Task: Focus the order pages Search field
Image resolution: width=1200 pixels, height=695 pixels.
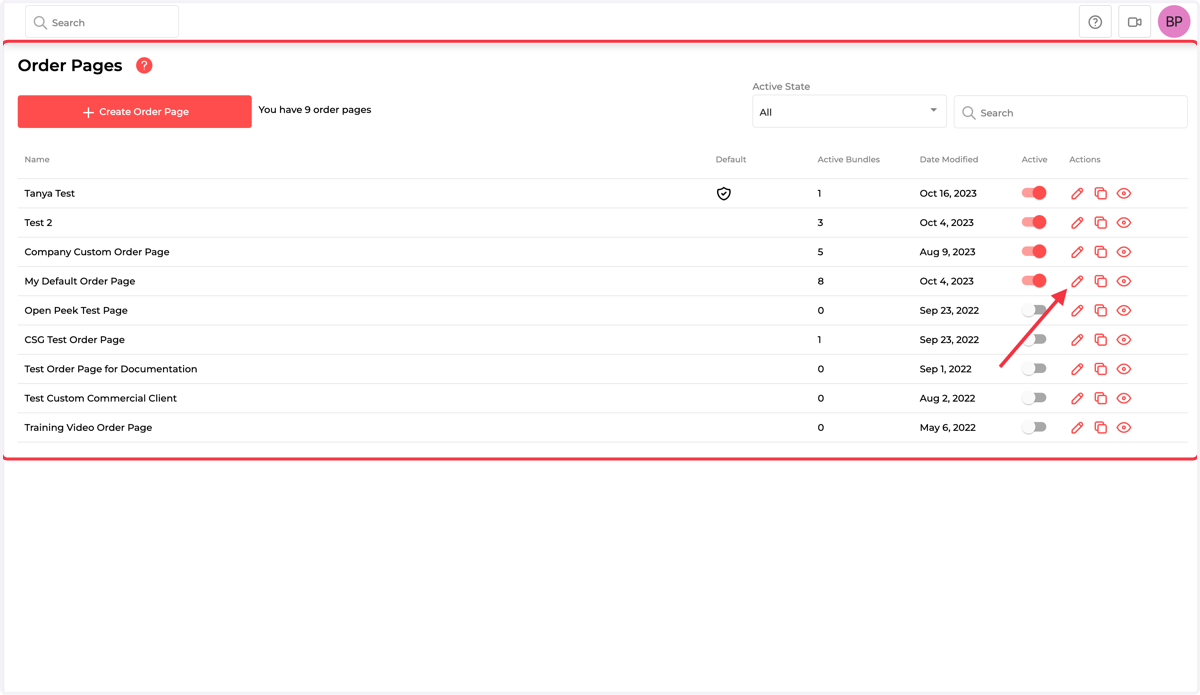Action: point(1071,112)
